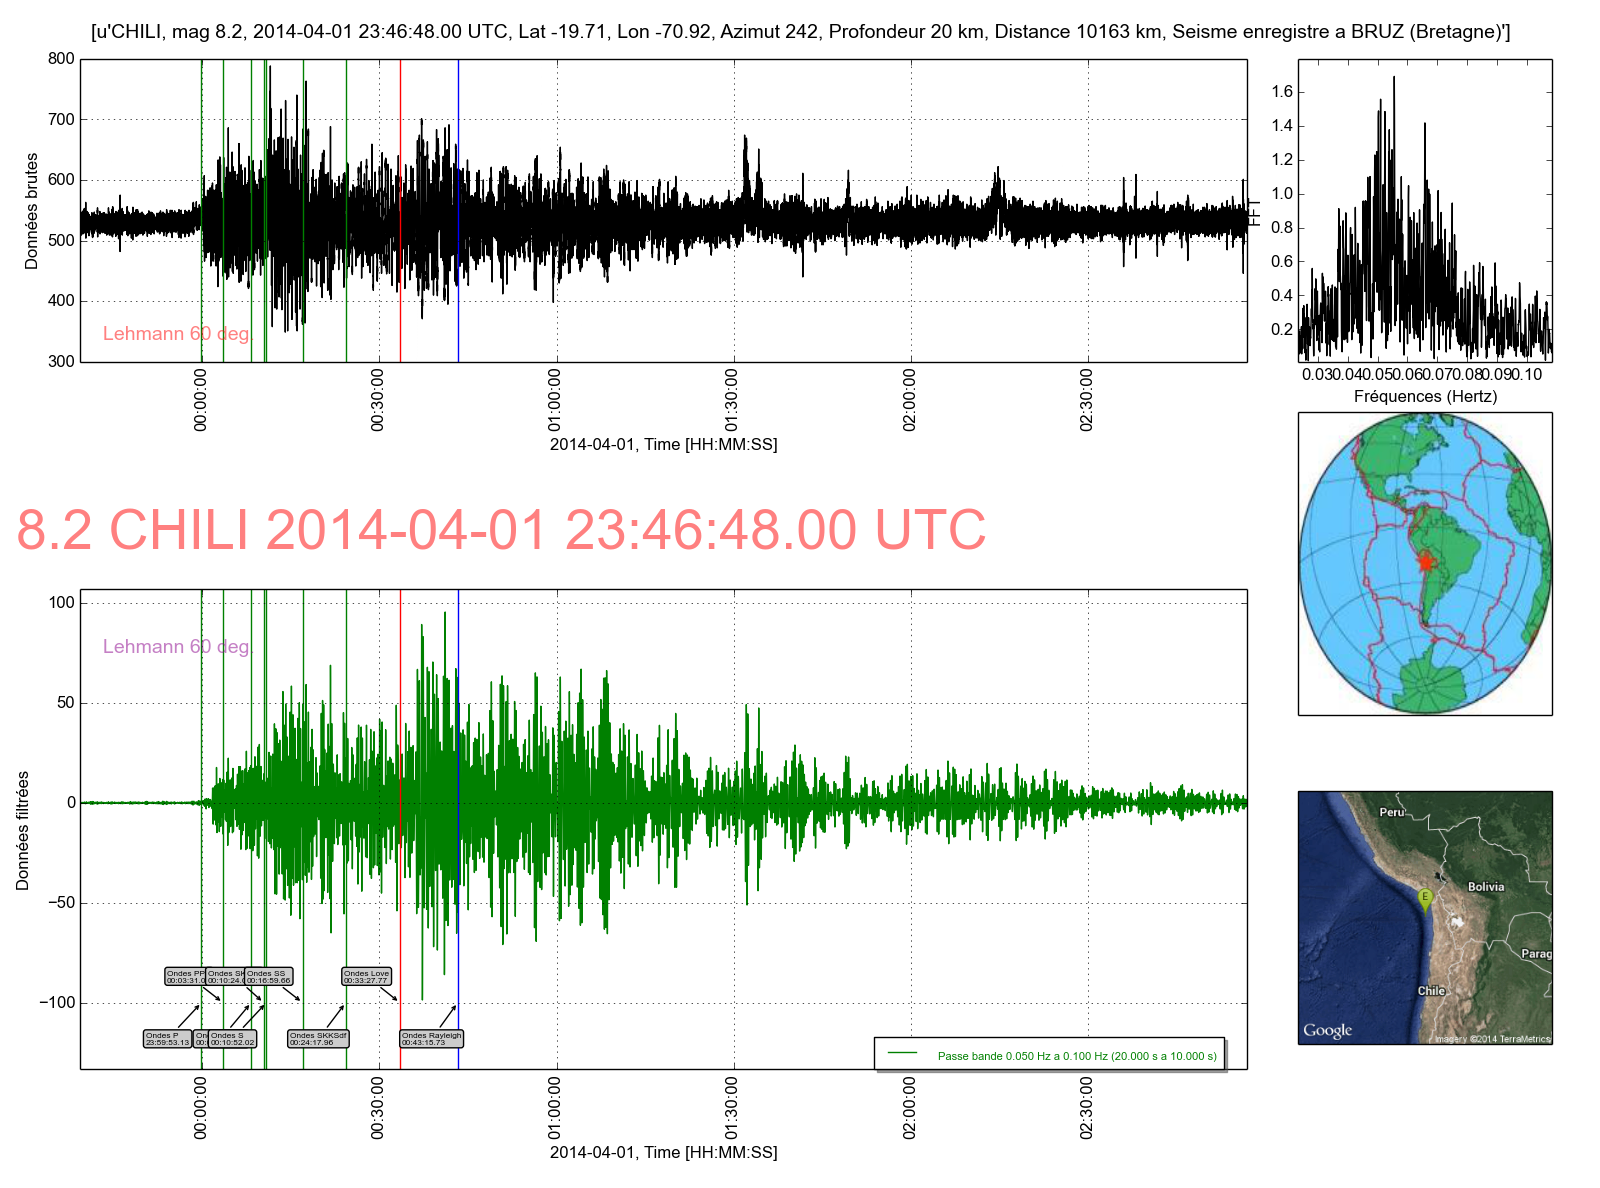The height and width of the screenshot is (1188, 1600).
Task: Click the Chile label on the map
Action: pyautogui.click(x=1431, y=991)
